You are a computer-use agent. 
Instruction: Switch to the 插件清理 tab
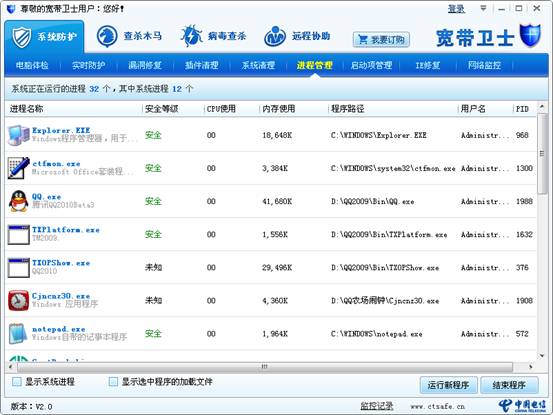pyautogui.click(x=202, y=65)
